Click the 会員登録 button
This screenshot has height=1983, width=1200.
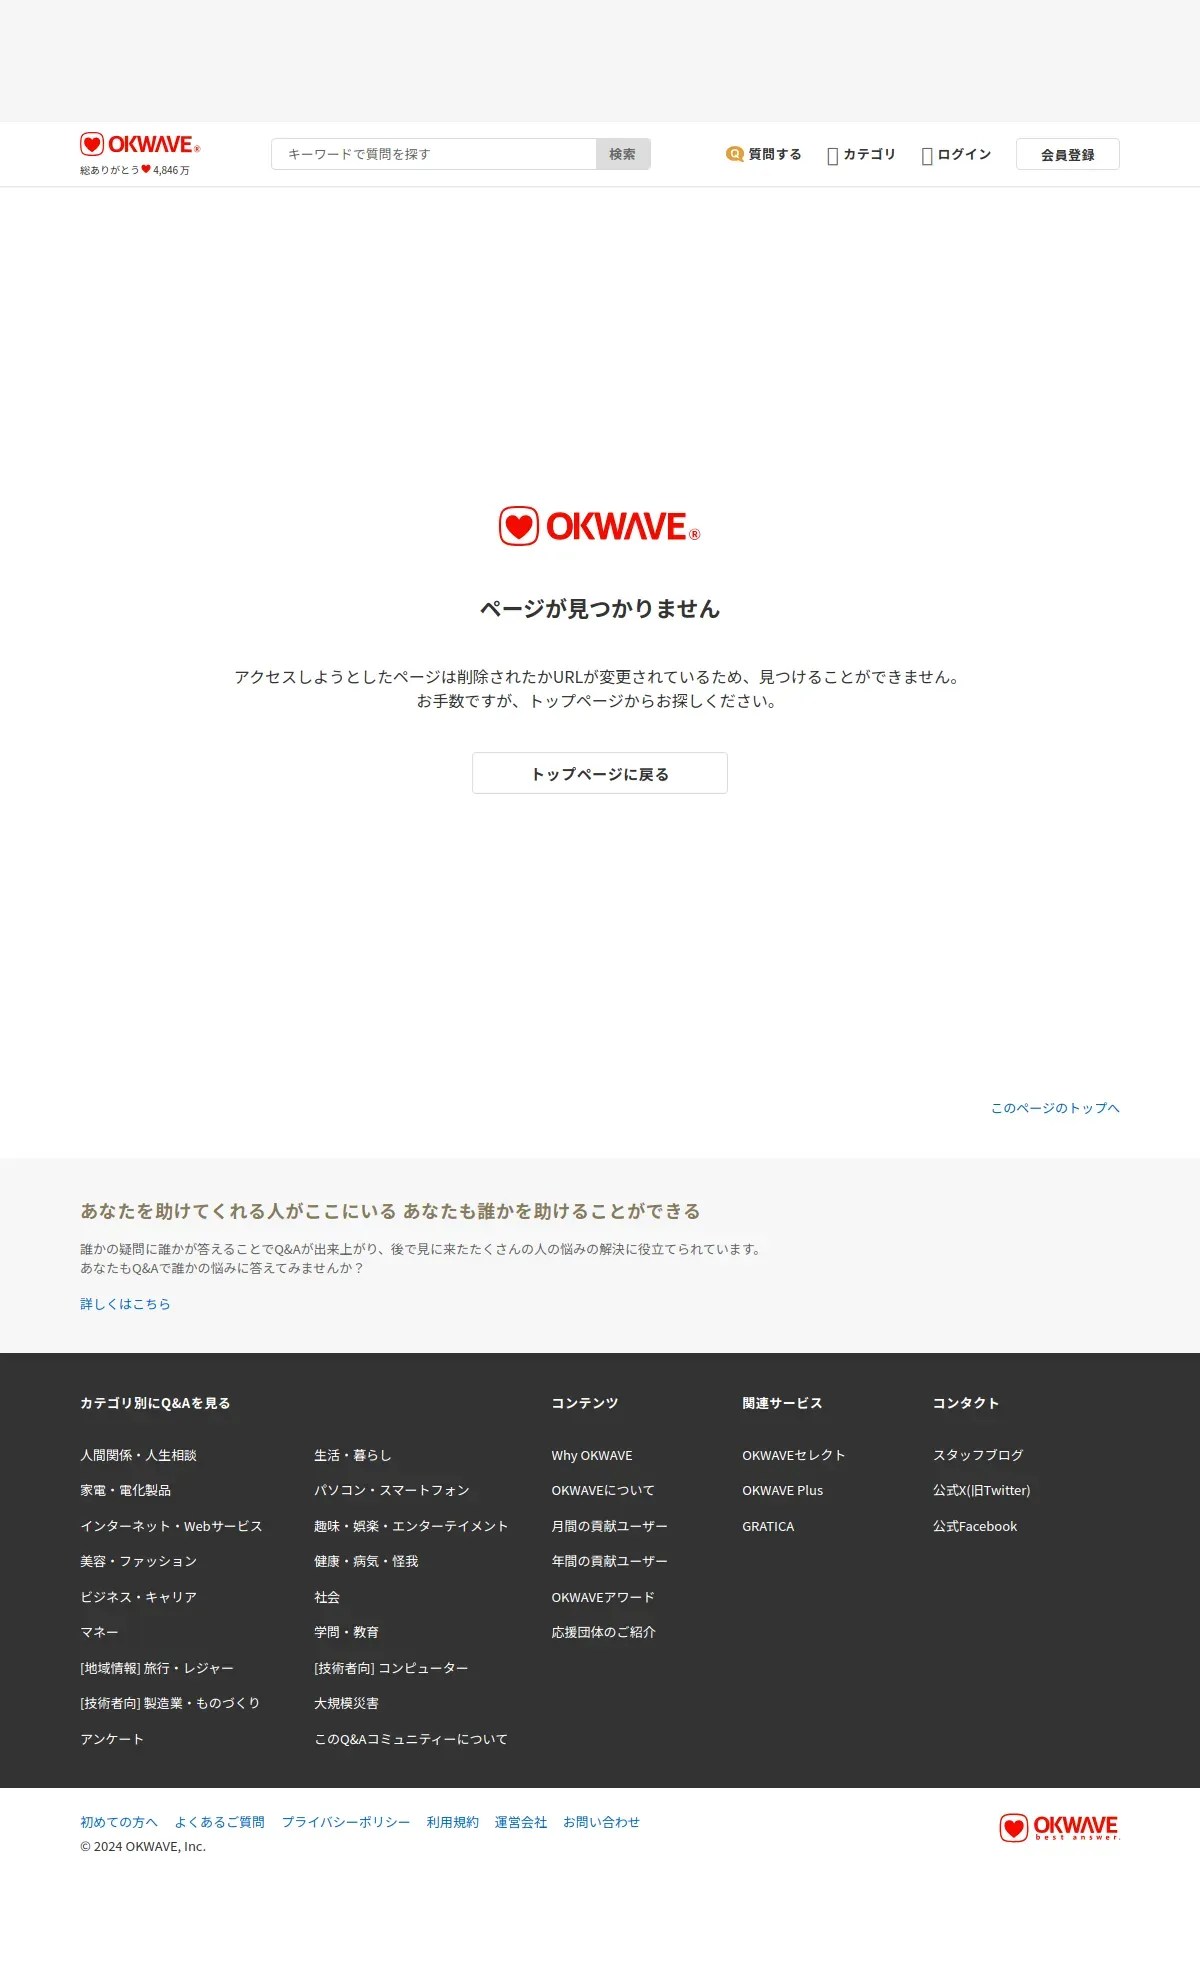click(x=1068, y=154)
